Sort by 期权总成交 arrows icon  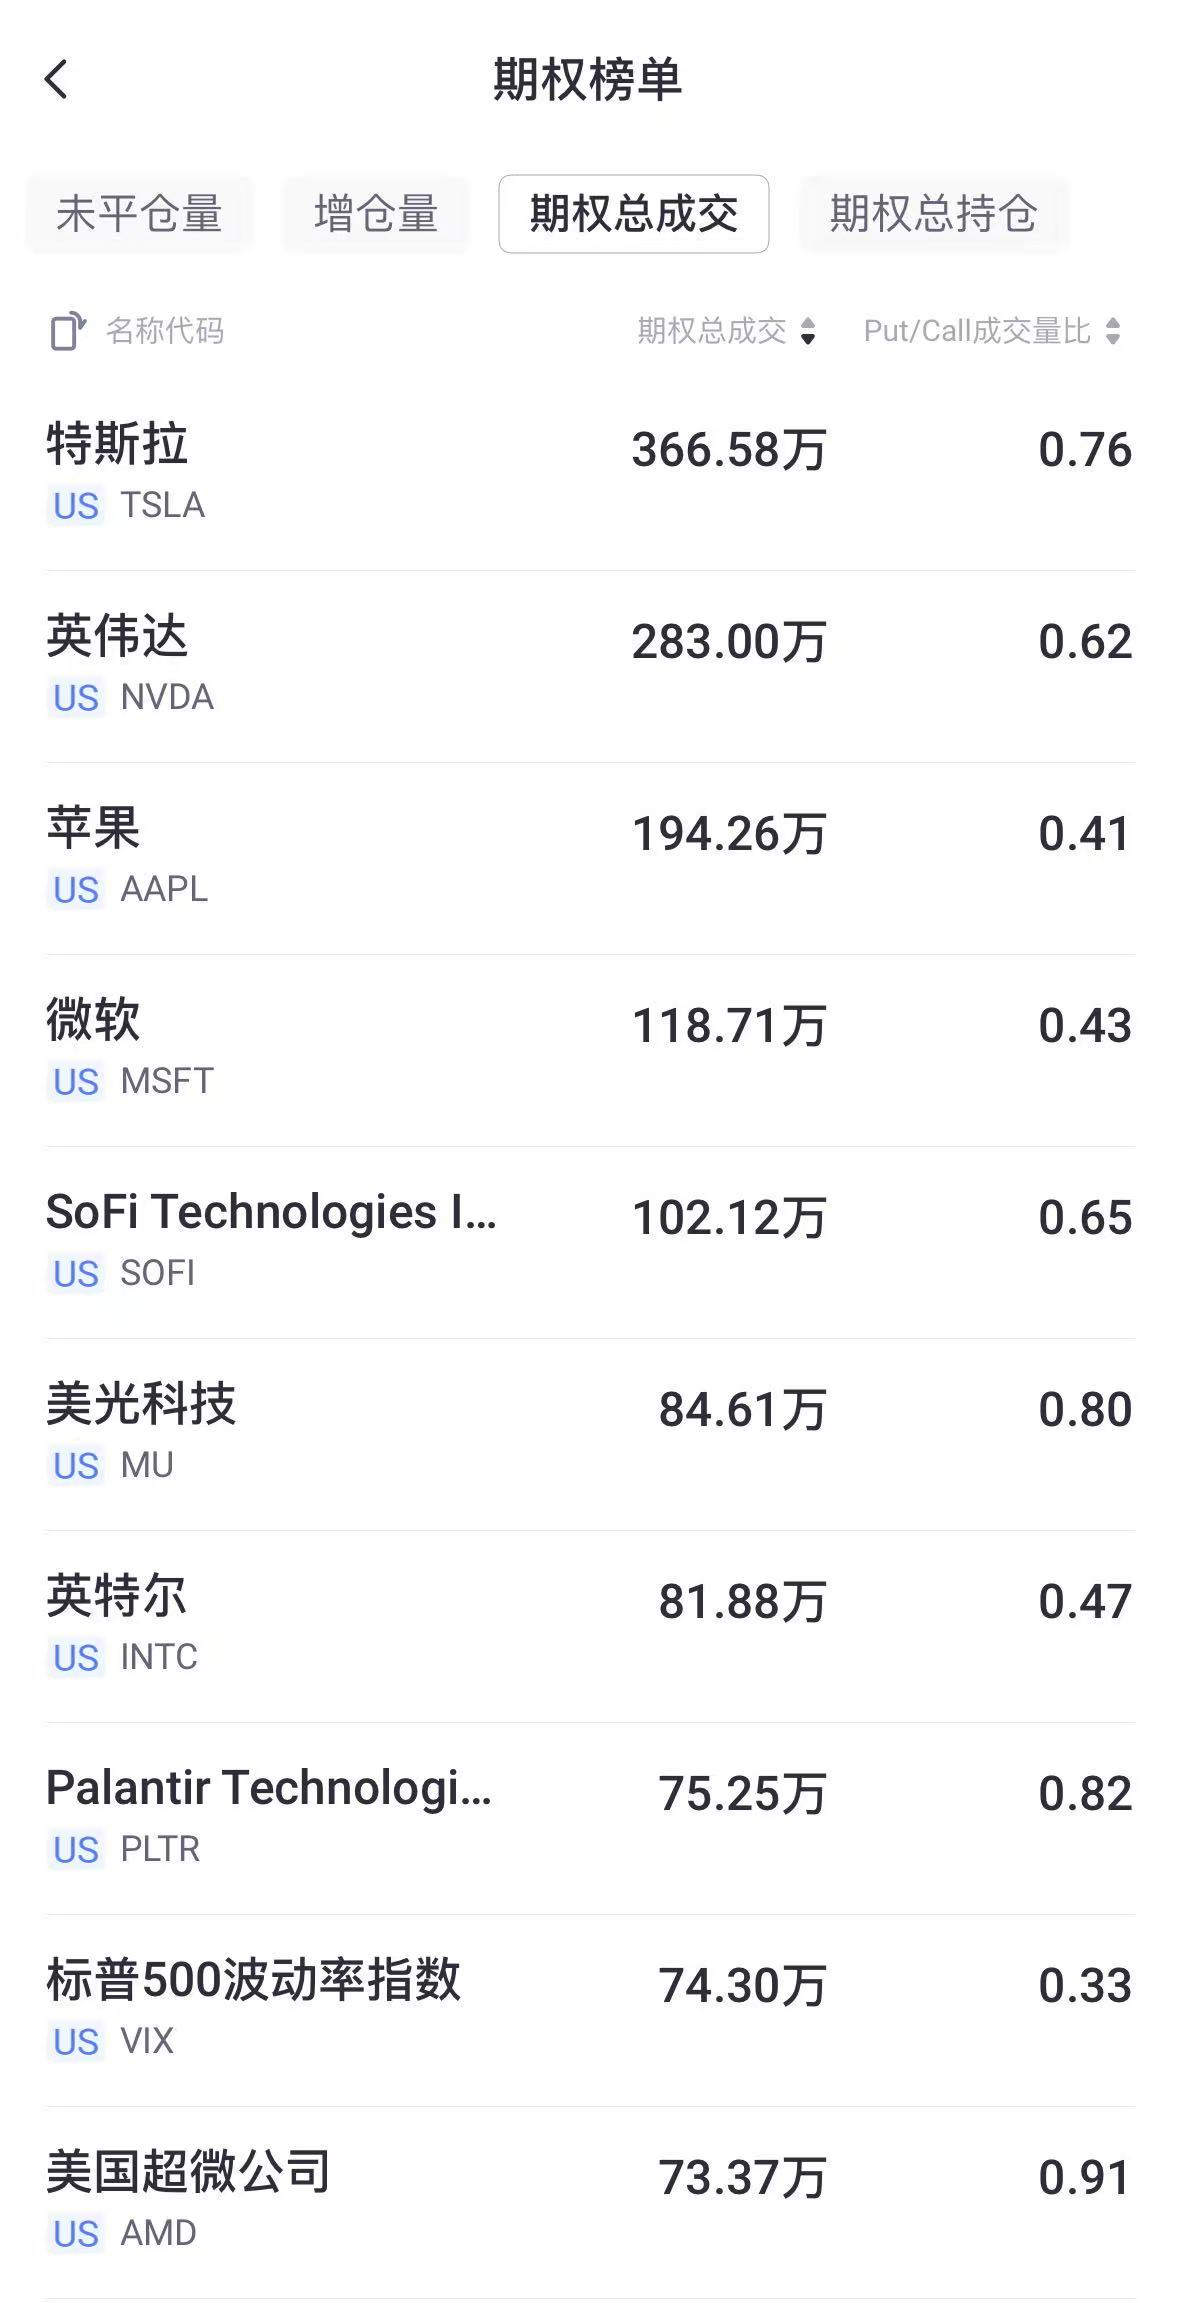808,331
